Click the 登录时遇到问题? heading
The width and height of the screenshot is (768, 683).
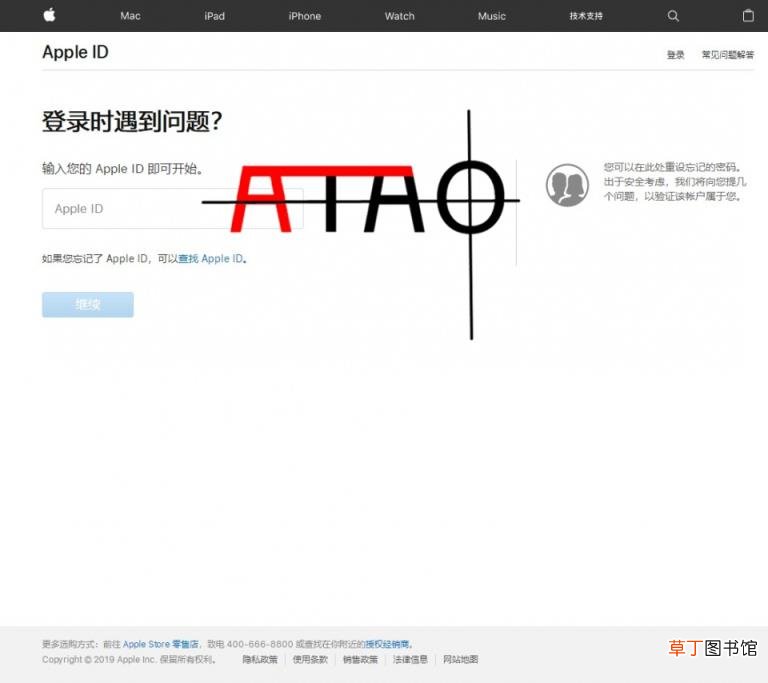(x=132, y=121)
